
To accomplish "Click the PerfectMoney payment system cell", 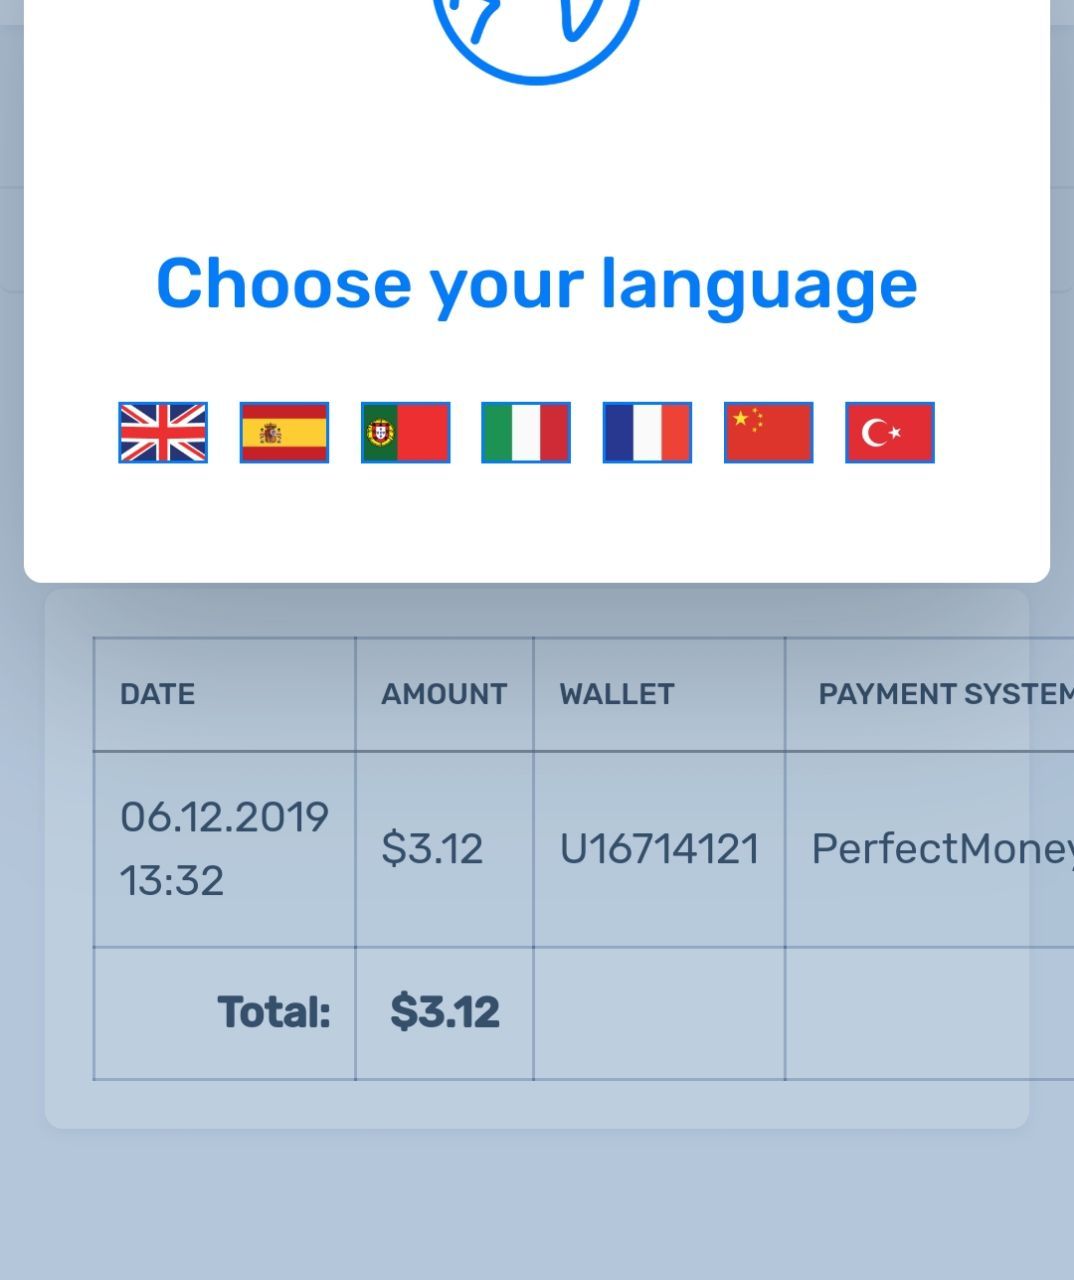I will pos(938,849).
